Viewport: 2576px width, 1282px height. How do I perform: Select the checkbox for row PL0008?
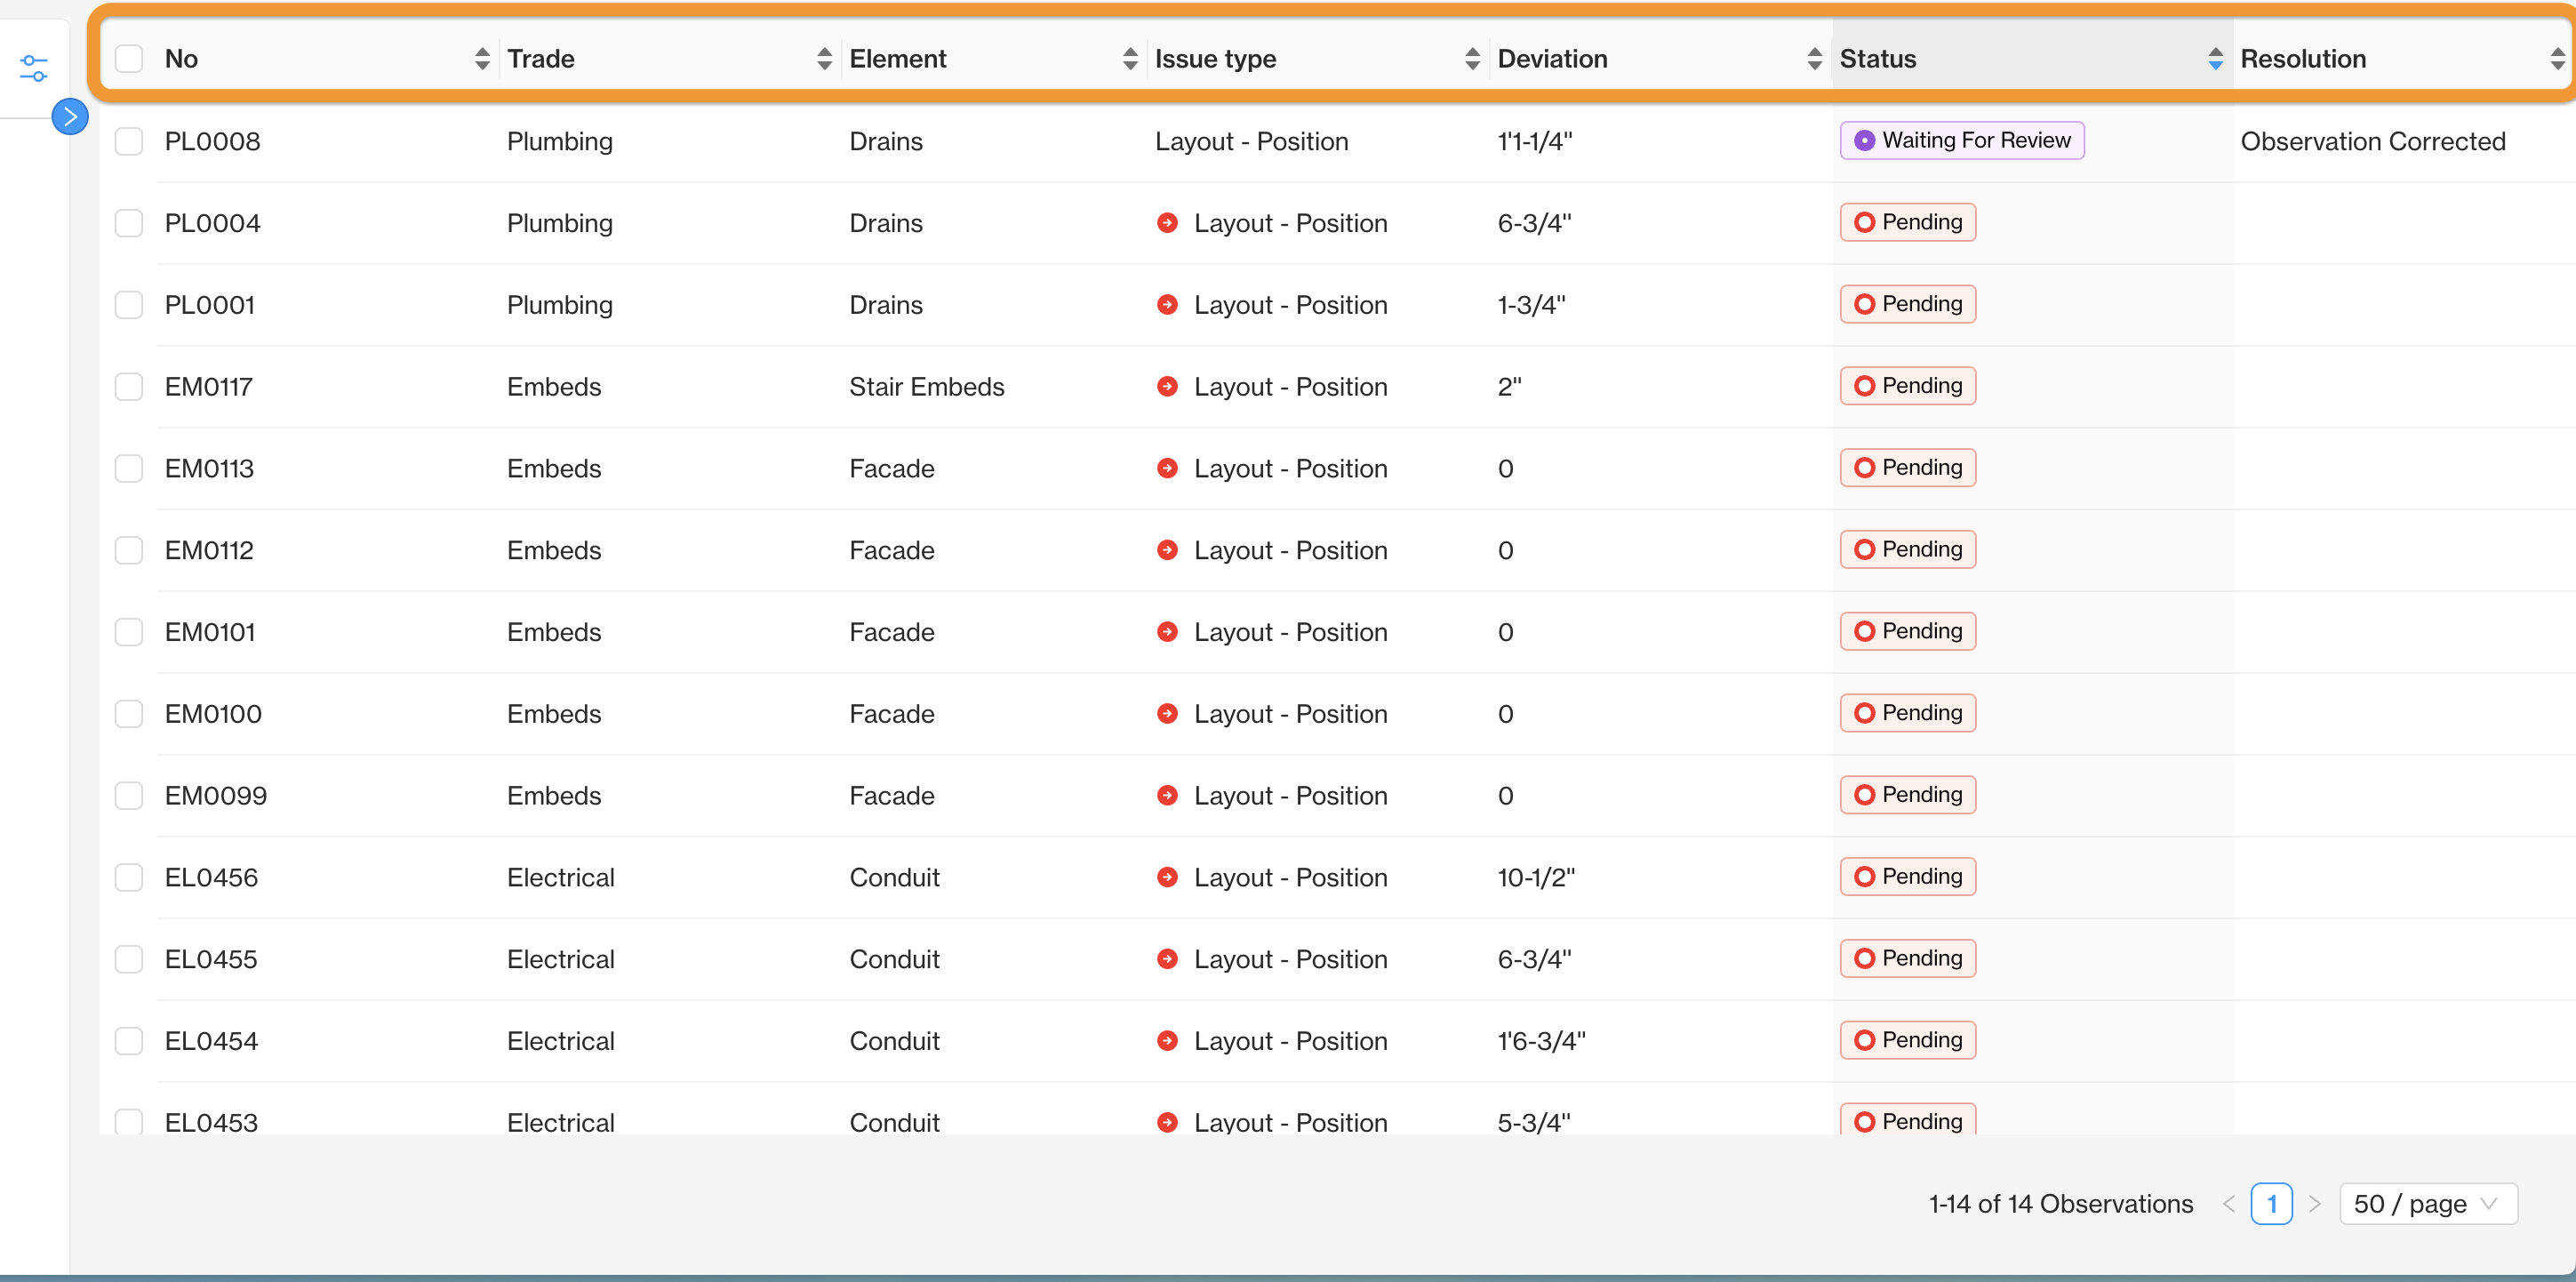[129, 141]
